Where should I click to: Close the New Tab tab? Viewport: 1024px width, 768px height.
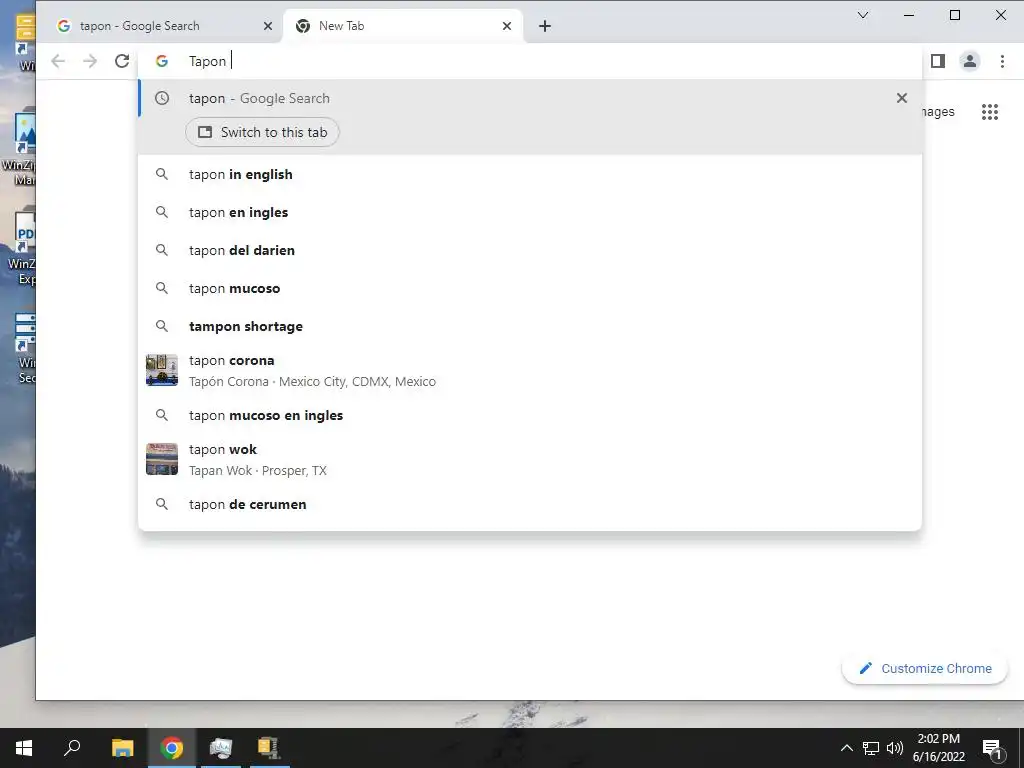point(507,26)
